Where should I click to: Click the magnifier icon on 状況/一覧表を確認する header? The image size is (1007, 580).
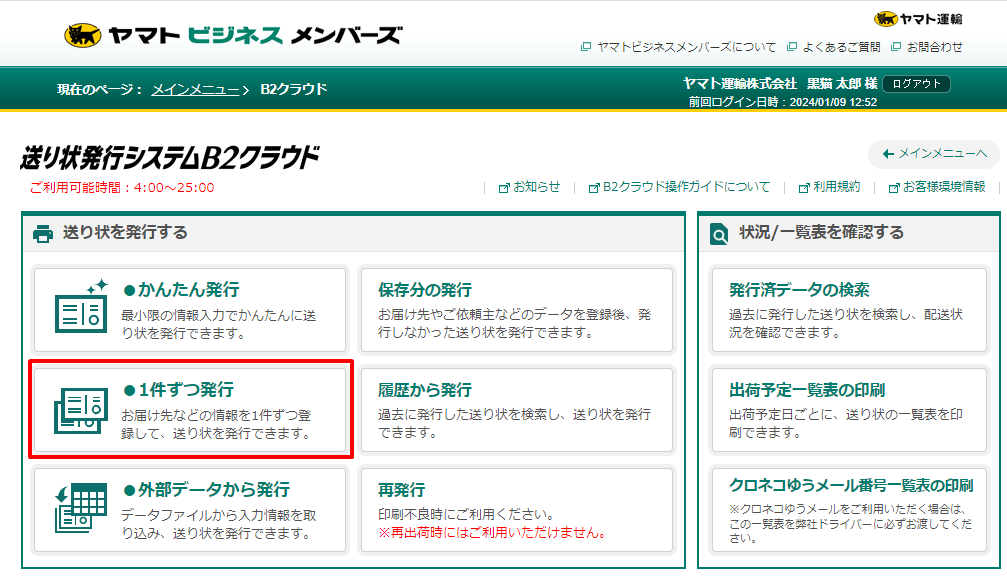[x=720, y=230]
